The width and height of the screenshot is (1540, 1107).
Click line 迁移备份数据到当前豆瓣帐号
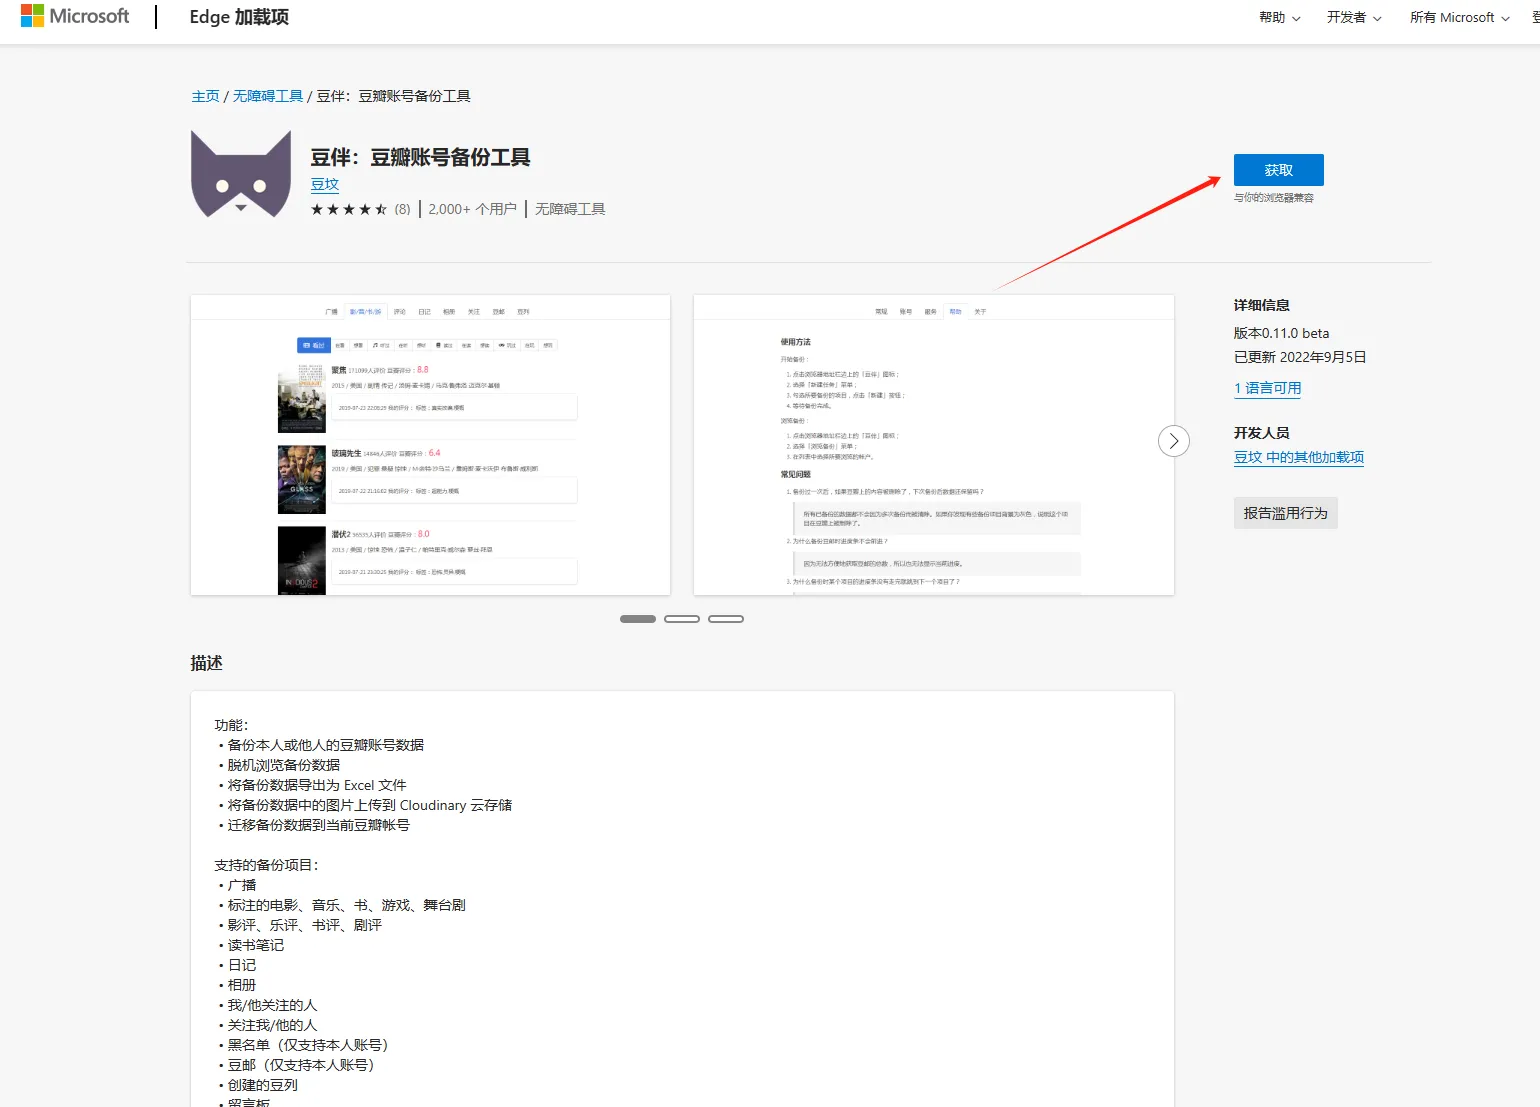318,825
